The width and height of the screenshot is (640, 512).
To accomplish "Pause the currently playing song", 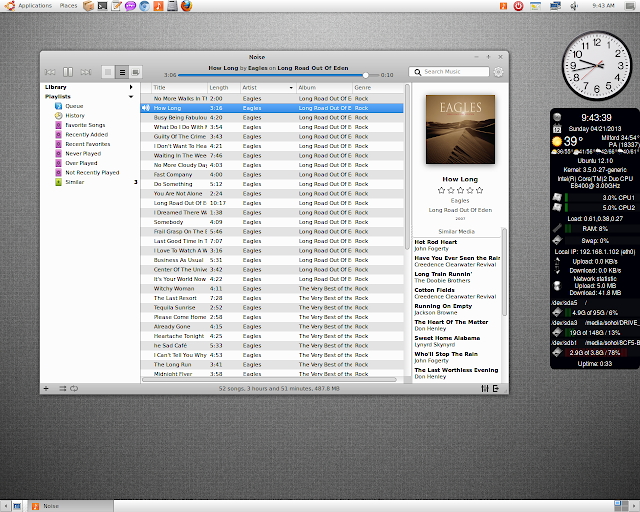I will (x=68, y=72).
